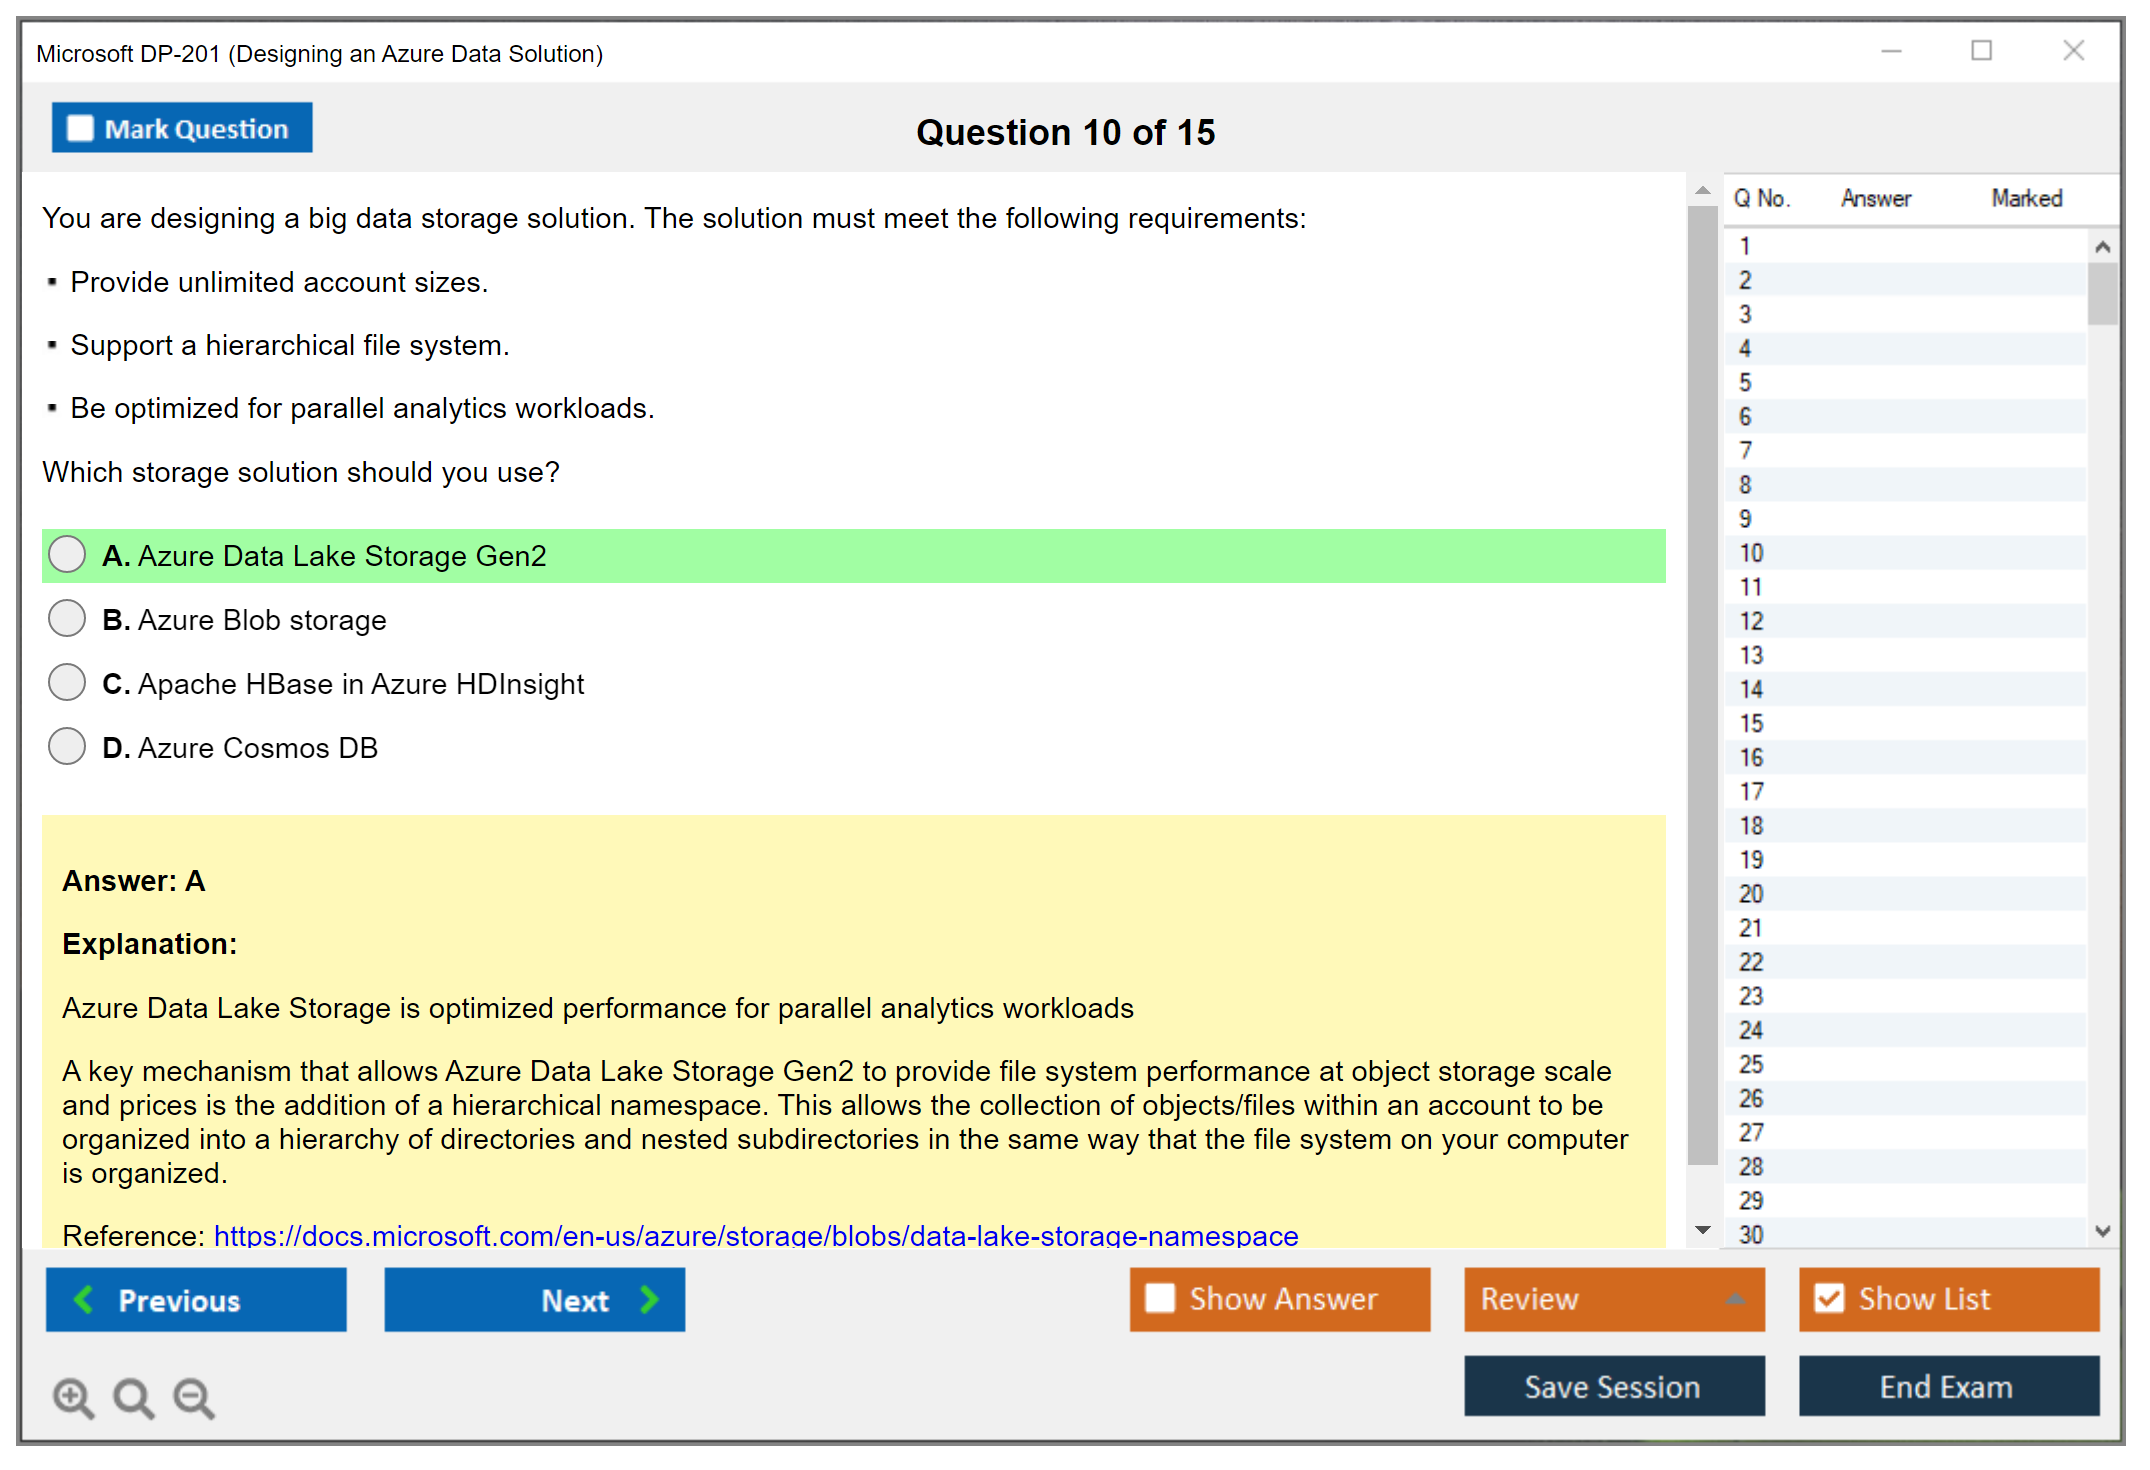Select option D Azure Cosmos DB
Image resolution: width=2150 pixels, height=1470 pixels.
click(x=67, y=747)
